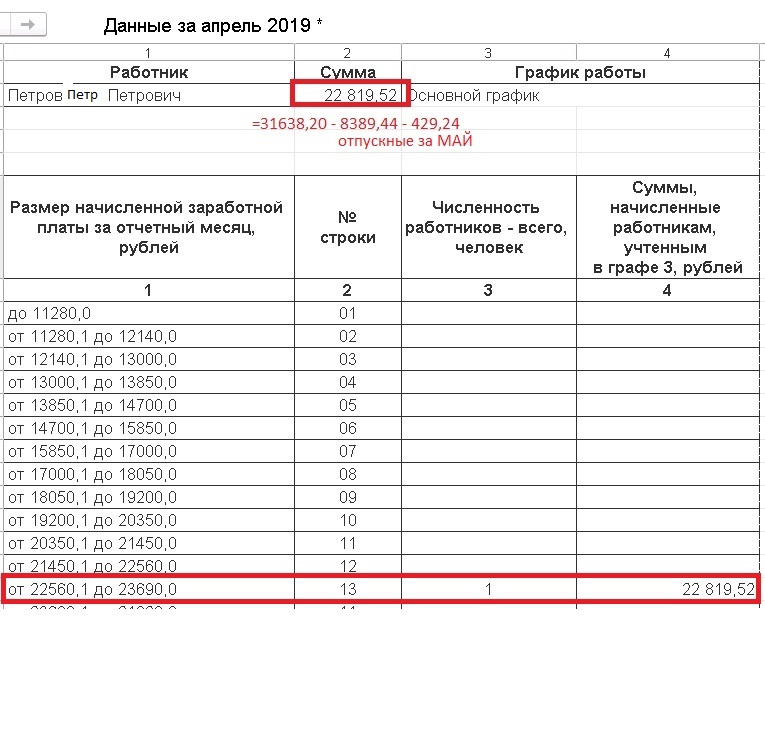Select the Основной график schedule cell
The image size is (765, 740).
(x=580, y=95)
